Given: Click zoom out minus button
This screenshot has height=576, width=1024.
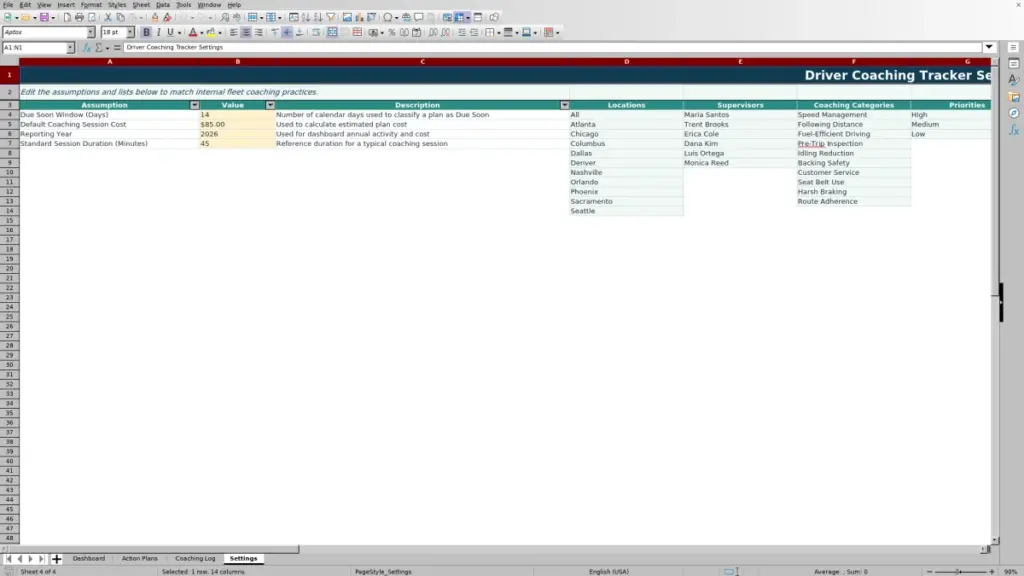Looking at the screenshot, I should pyautogui.click(x=929, y=571).
